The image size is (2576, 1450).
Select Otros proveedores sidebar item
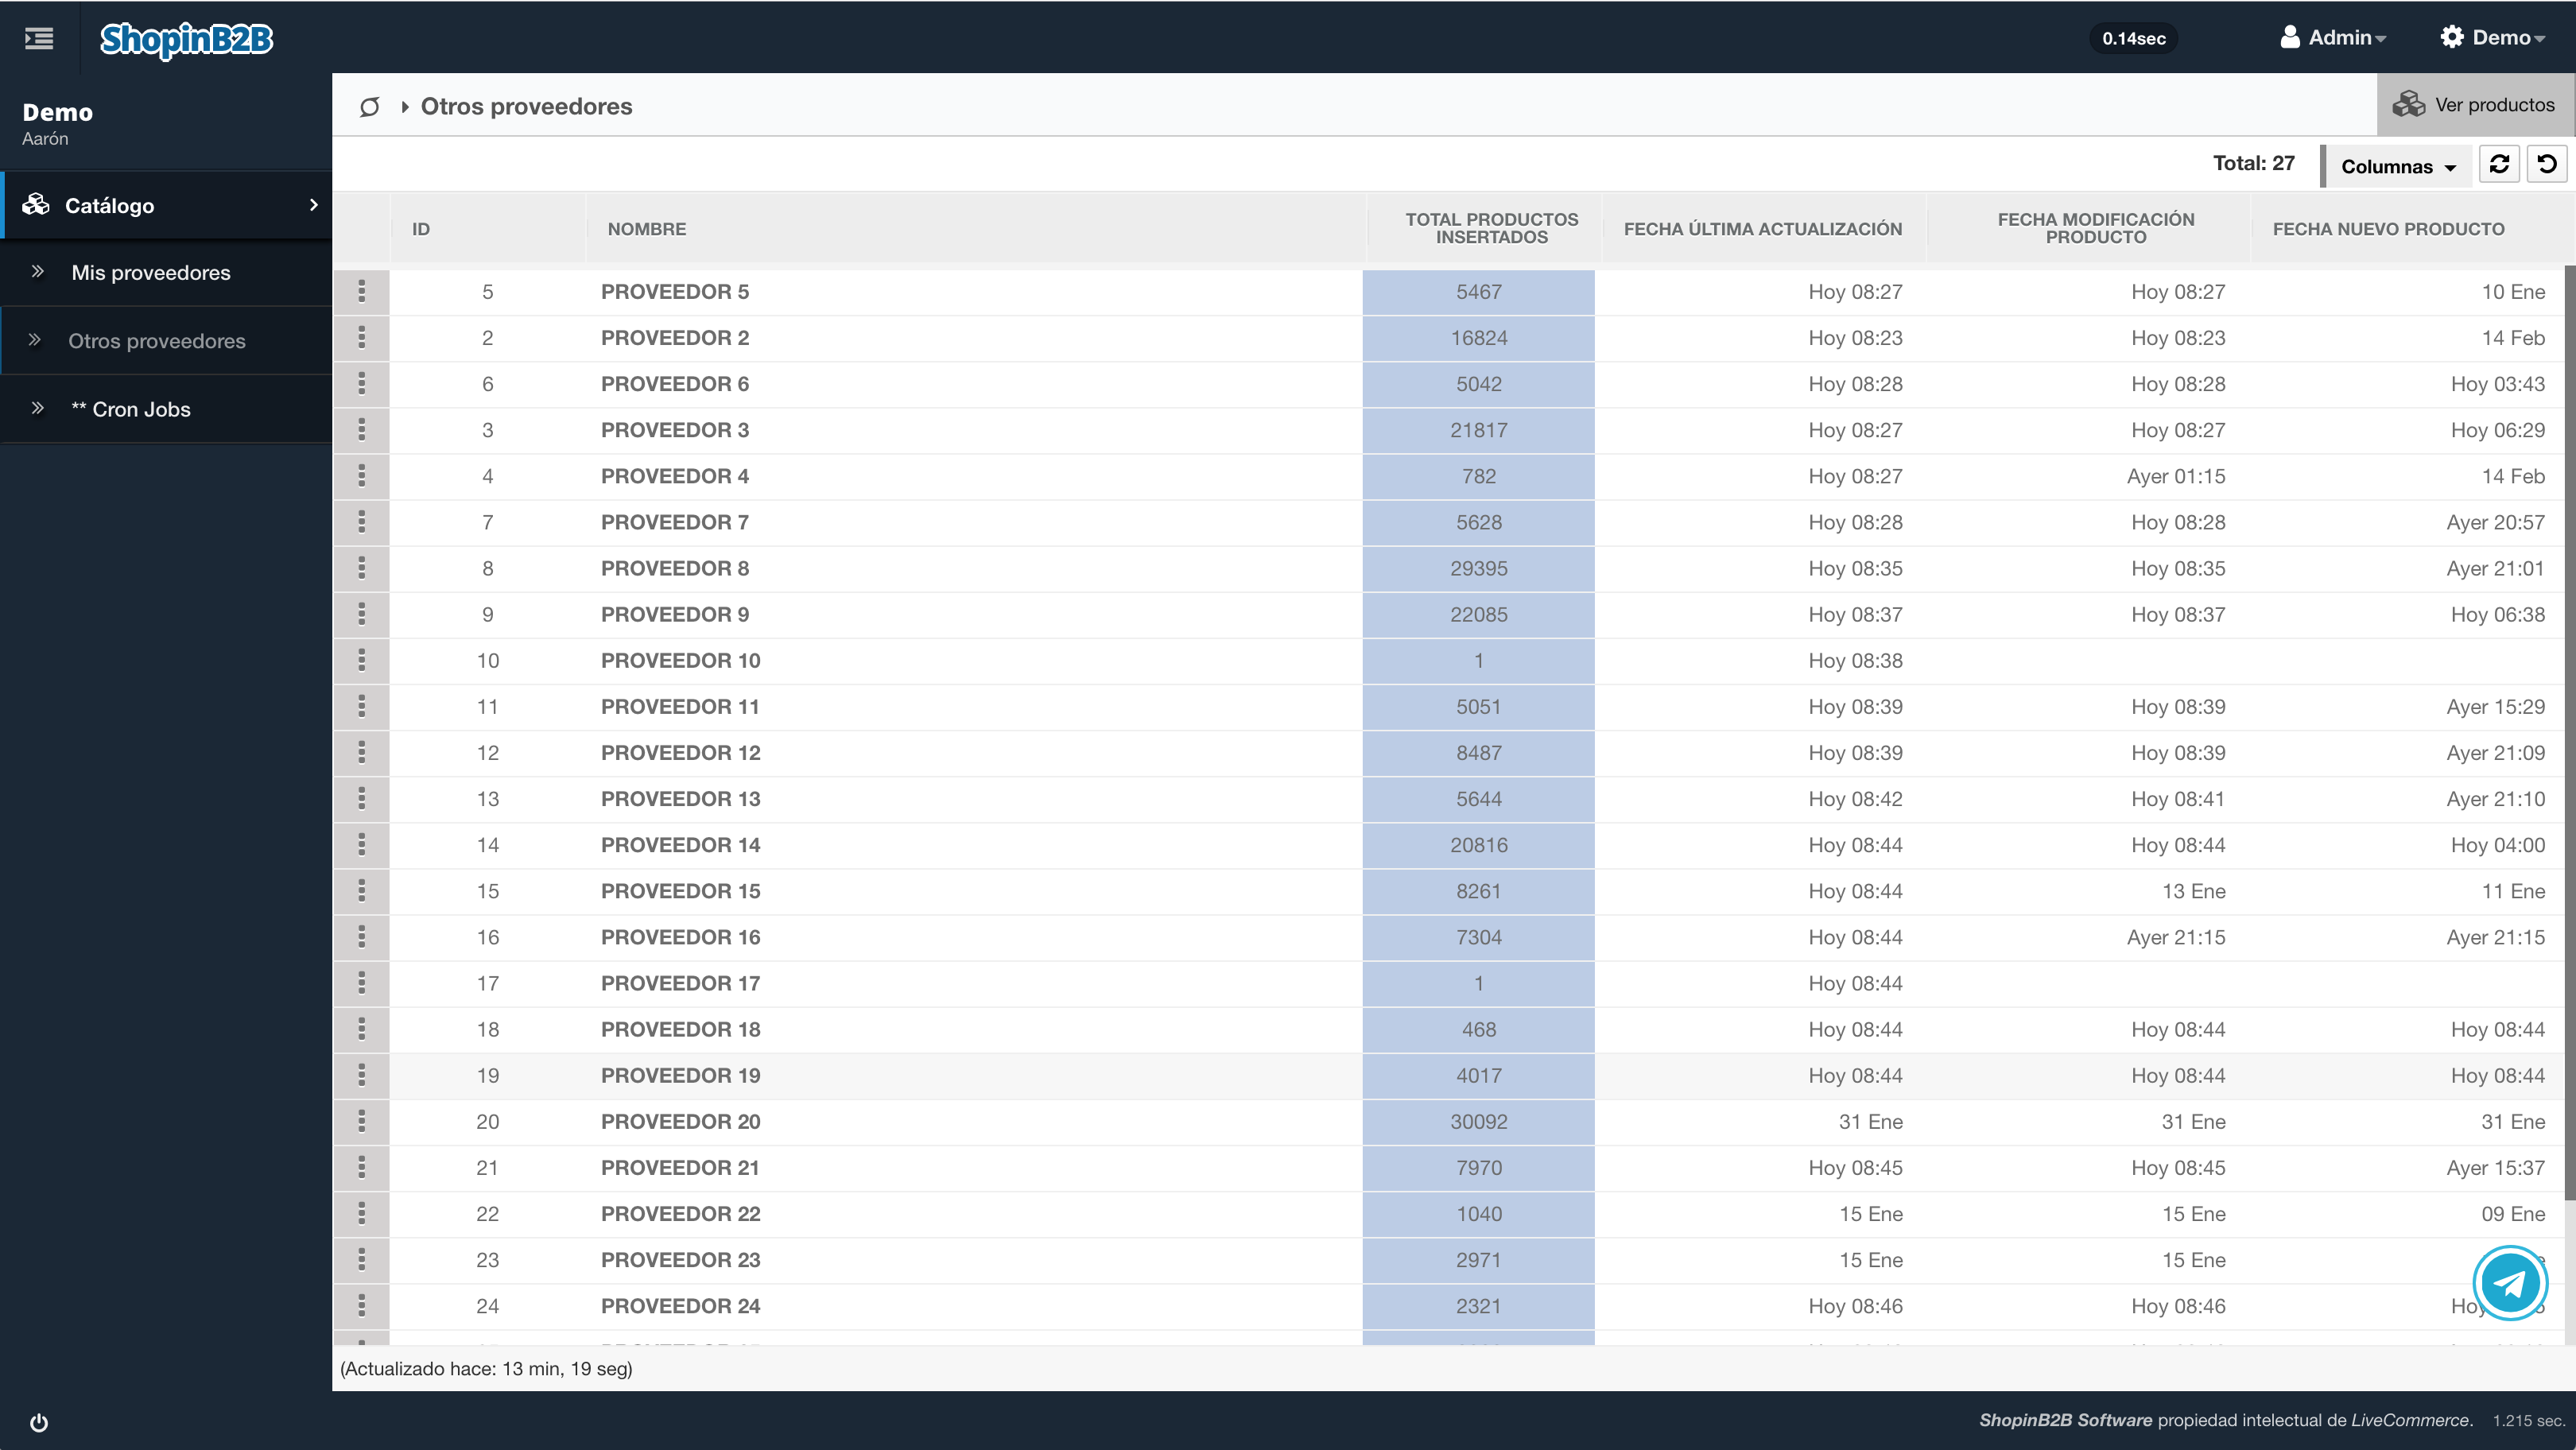[x=168, y=341]
